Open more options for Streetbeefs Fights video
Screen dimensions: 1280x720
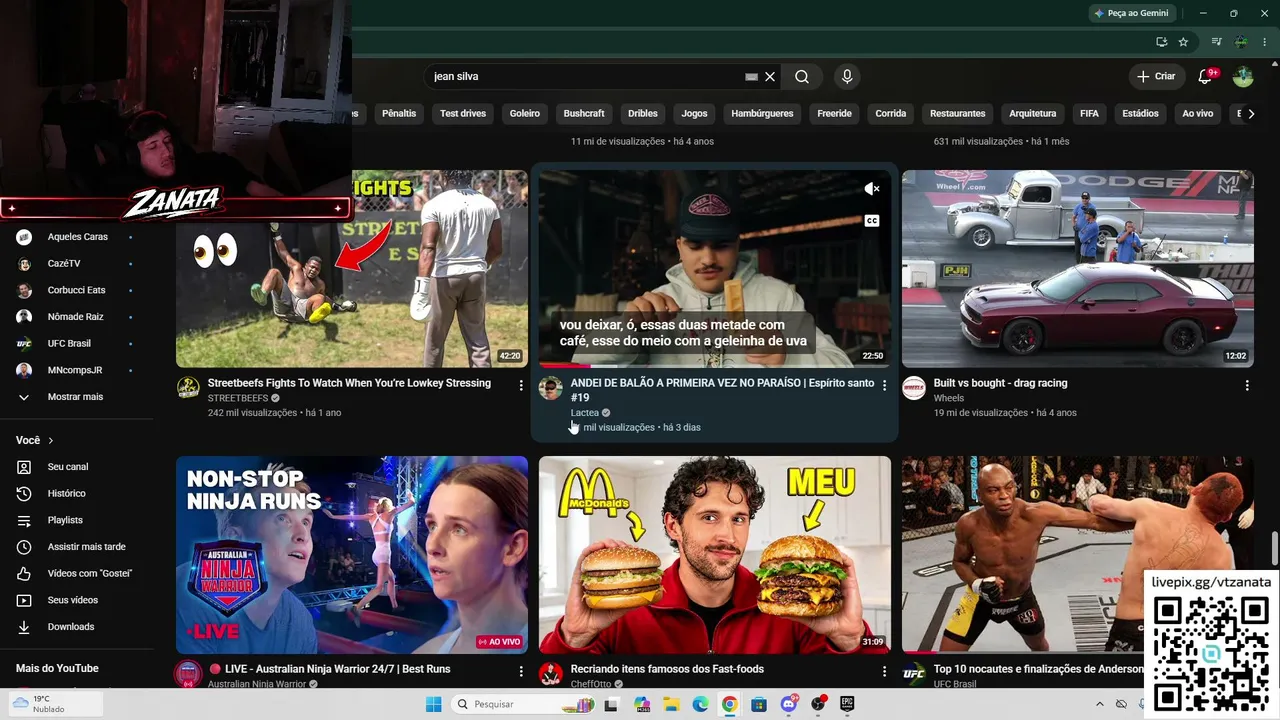pyautogui.click(x=521, y=385)
